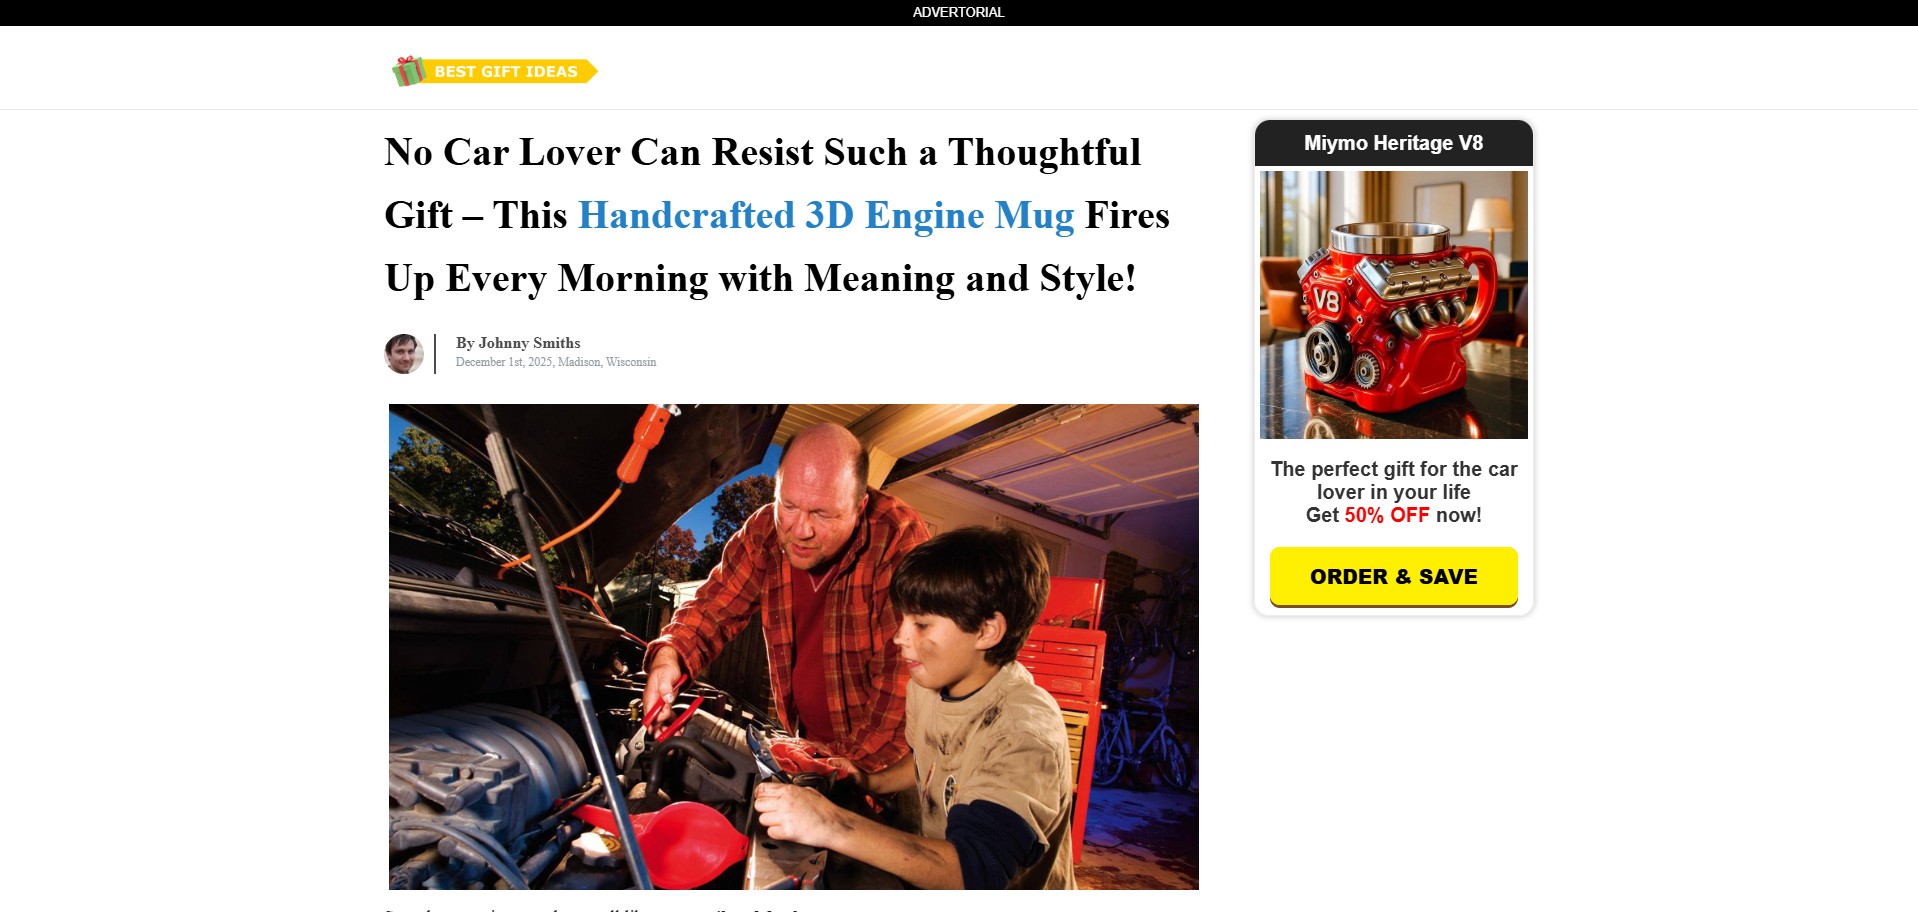Click the Get 50% OFF now line
Viewport: 1918px width, 912px height.
pos(1393,515)
